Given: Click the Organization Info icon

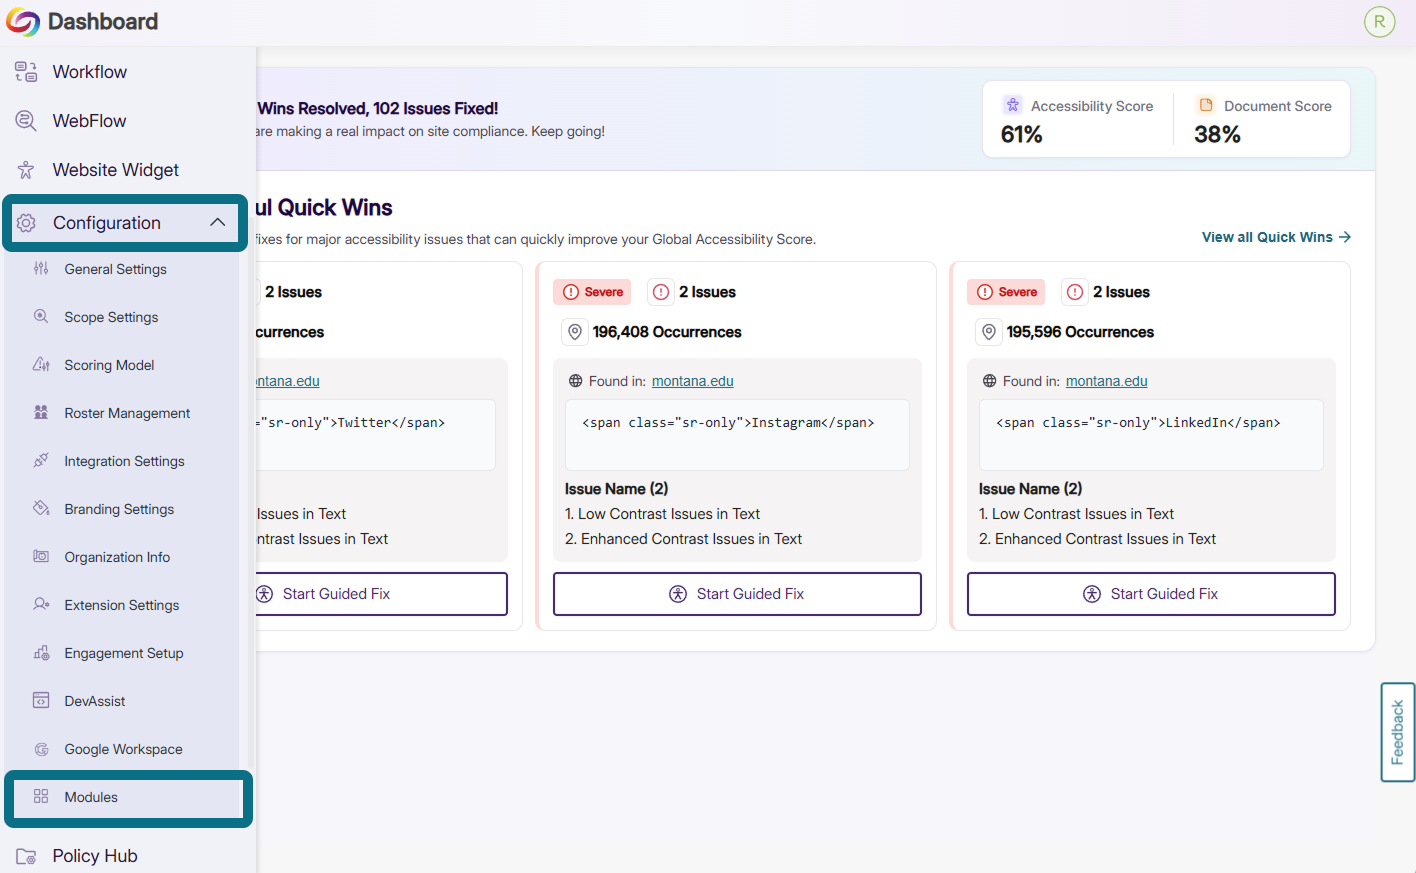Looking at the screenshot, I should pos(41,556).
